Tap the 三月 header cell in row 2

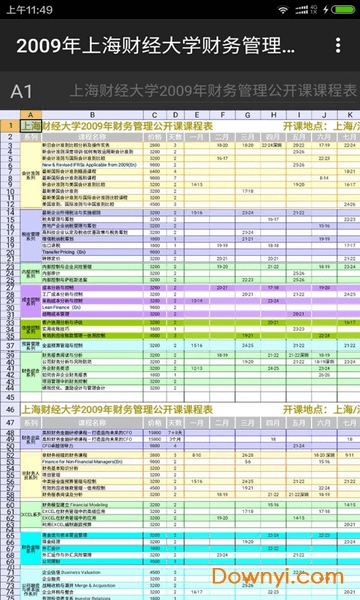coord(248,137)
